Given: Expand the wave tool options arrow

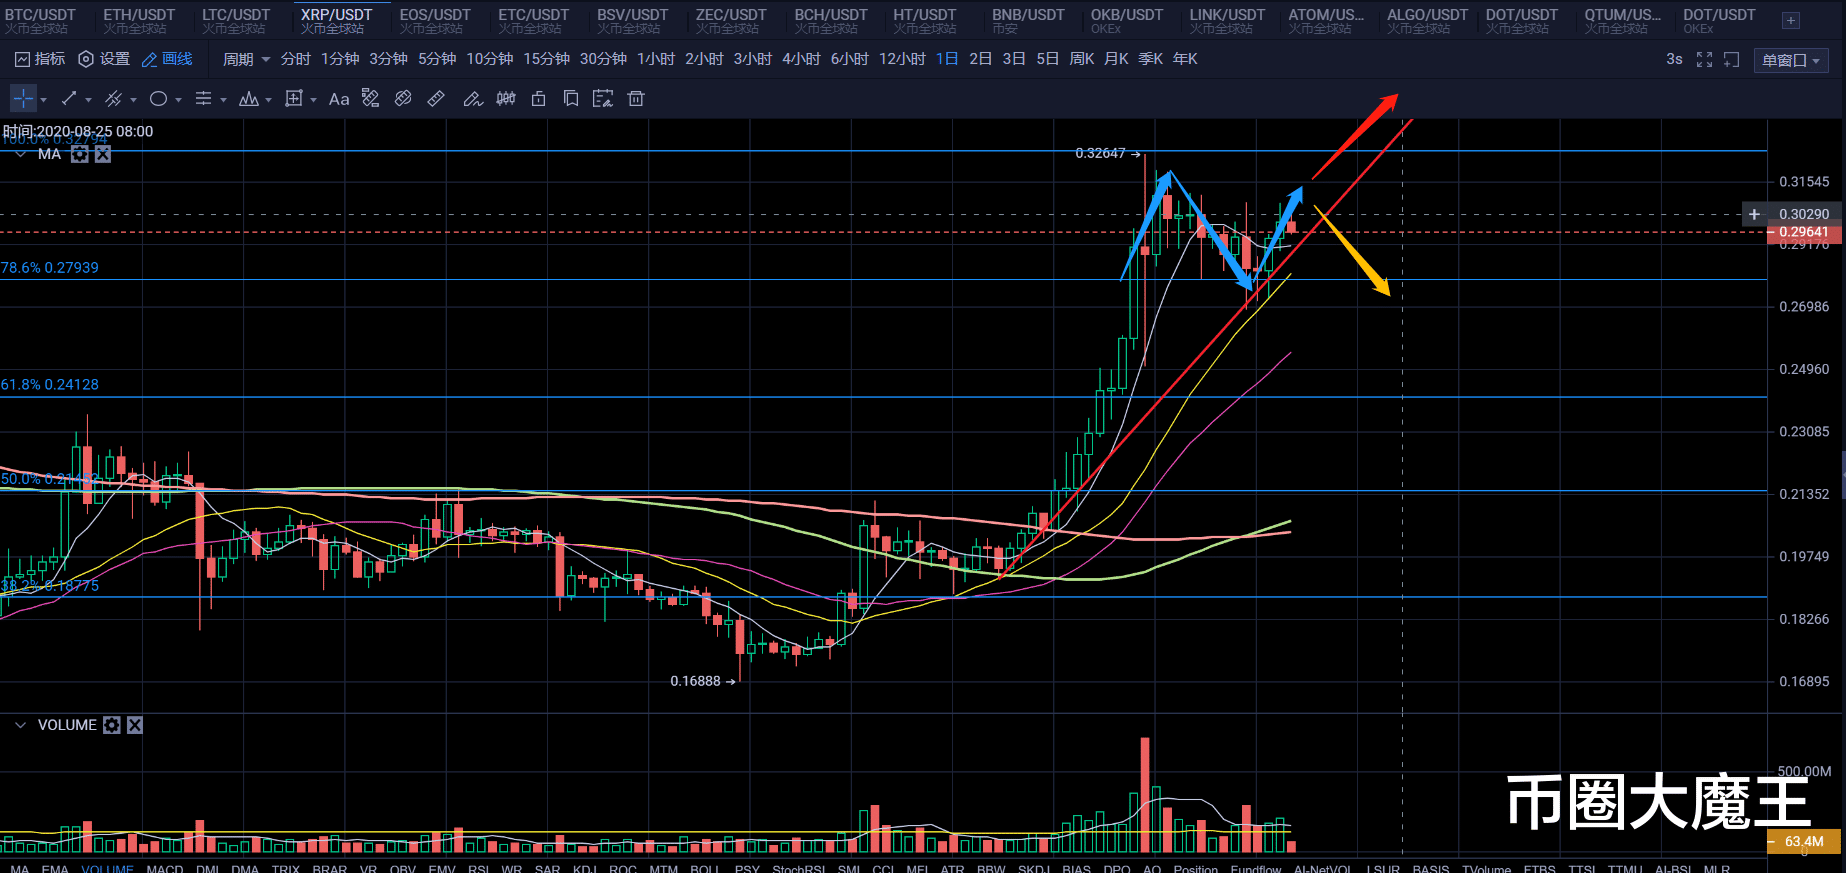Looking at the screenshot, I should tap(268, 100).
